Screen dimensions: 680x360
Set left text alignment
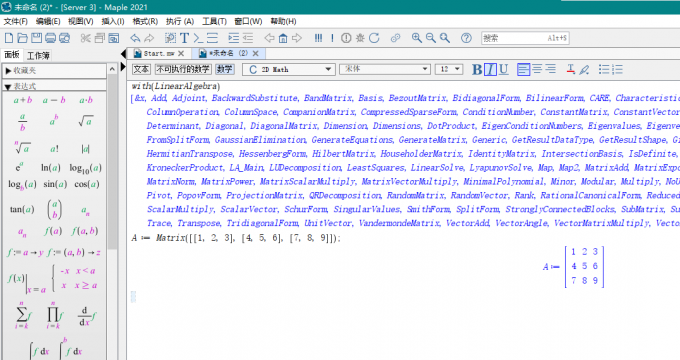click(x=523, y=69)
